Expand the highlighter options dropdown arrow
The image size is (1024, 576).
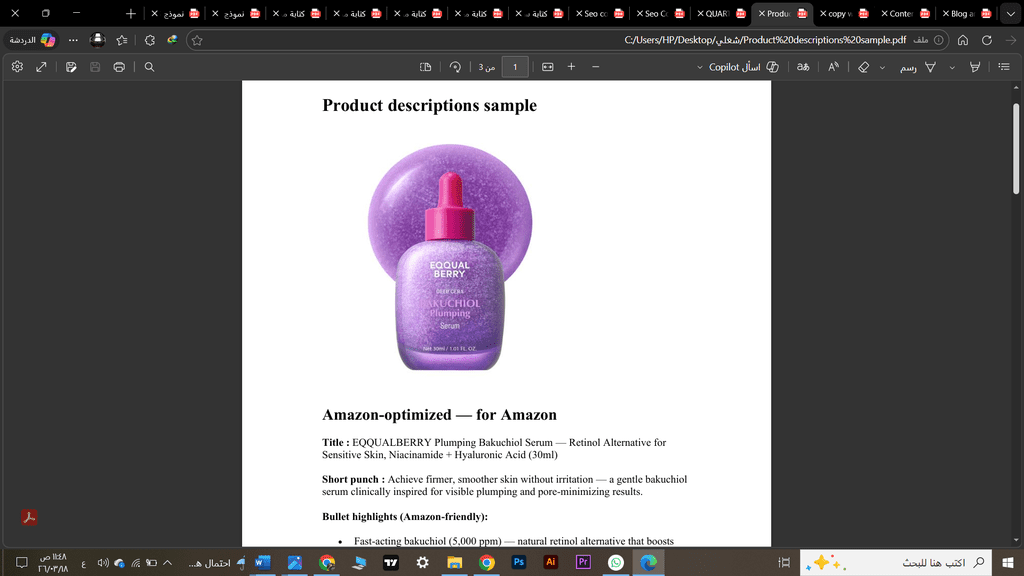tap(951, 67)
